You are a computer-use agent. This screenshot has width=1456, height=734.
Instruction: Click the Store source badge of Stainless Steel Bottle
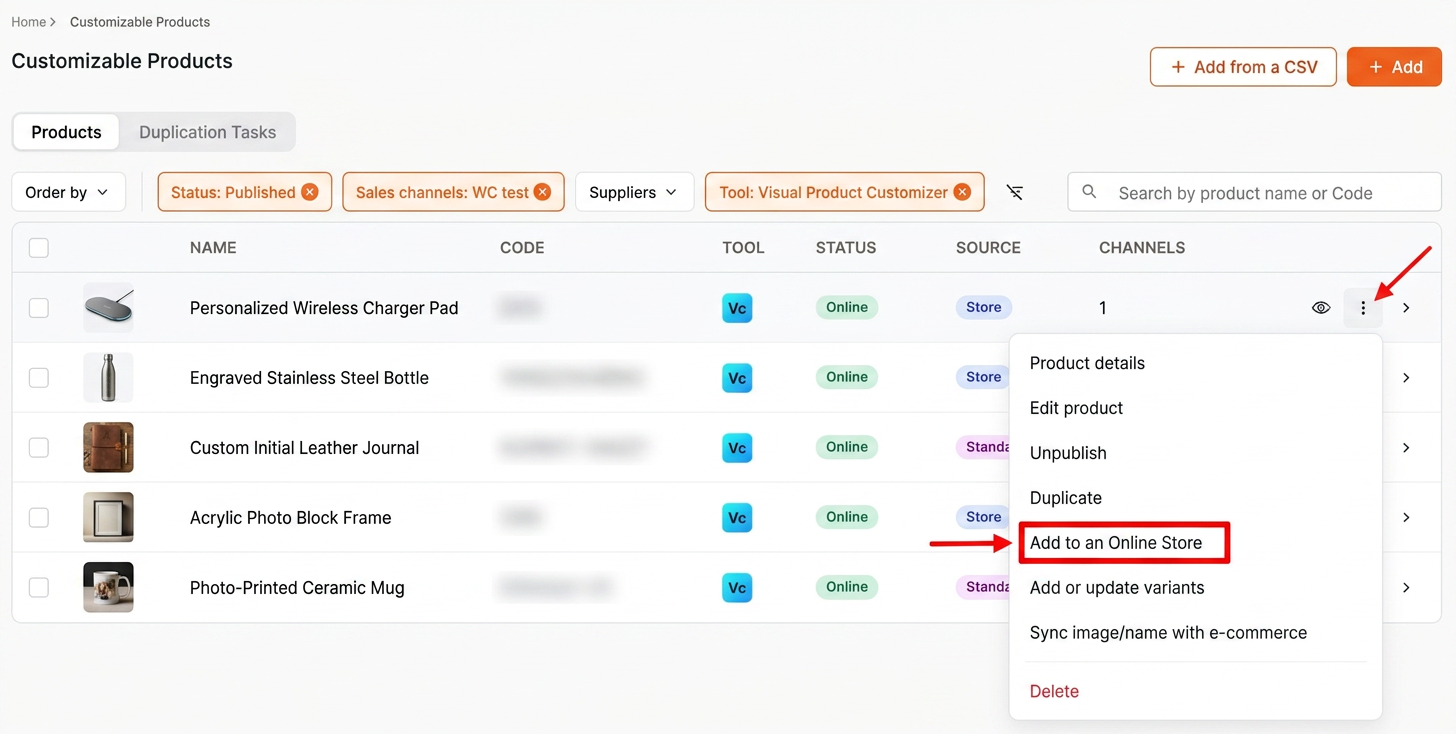[x=984, y=377]
